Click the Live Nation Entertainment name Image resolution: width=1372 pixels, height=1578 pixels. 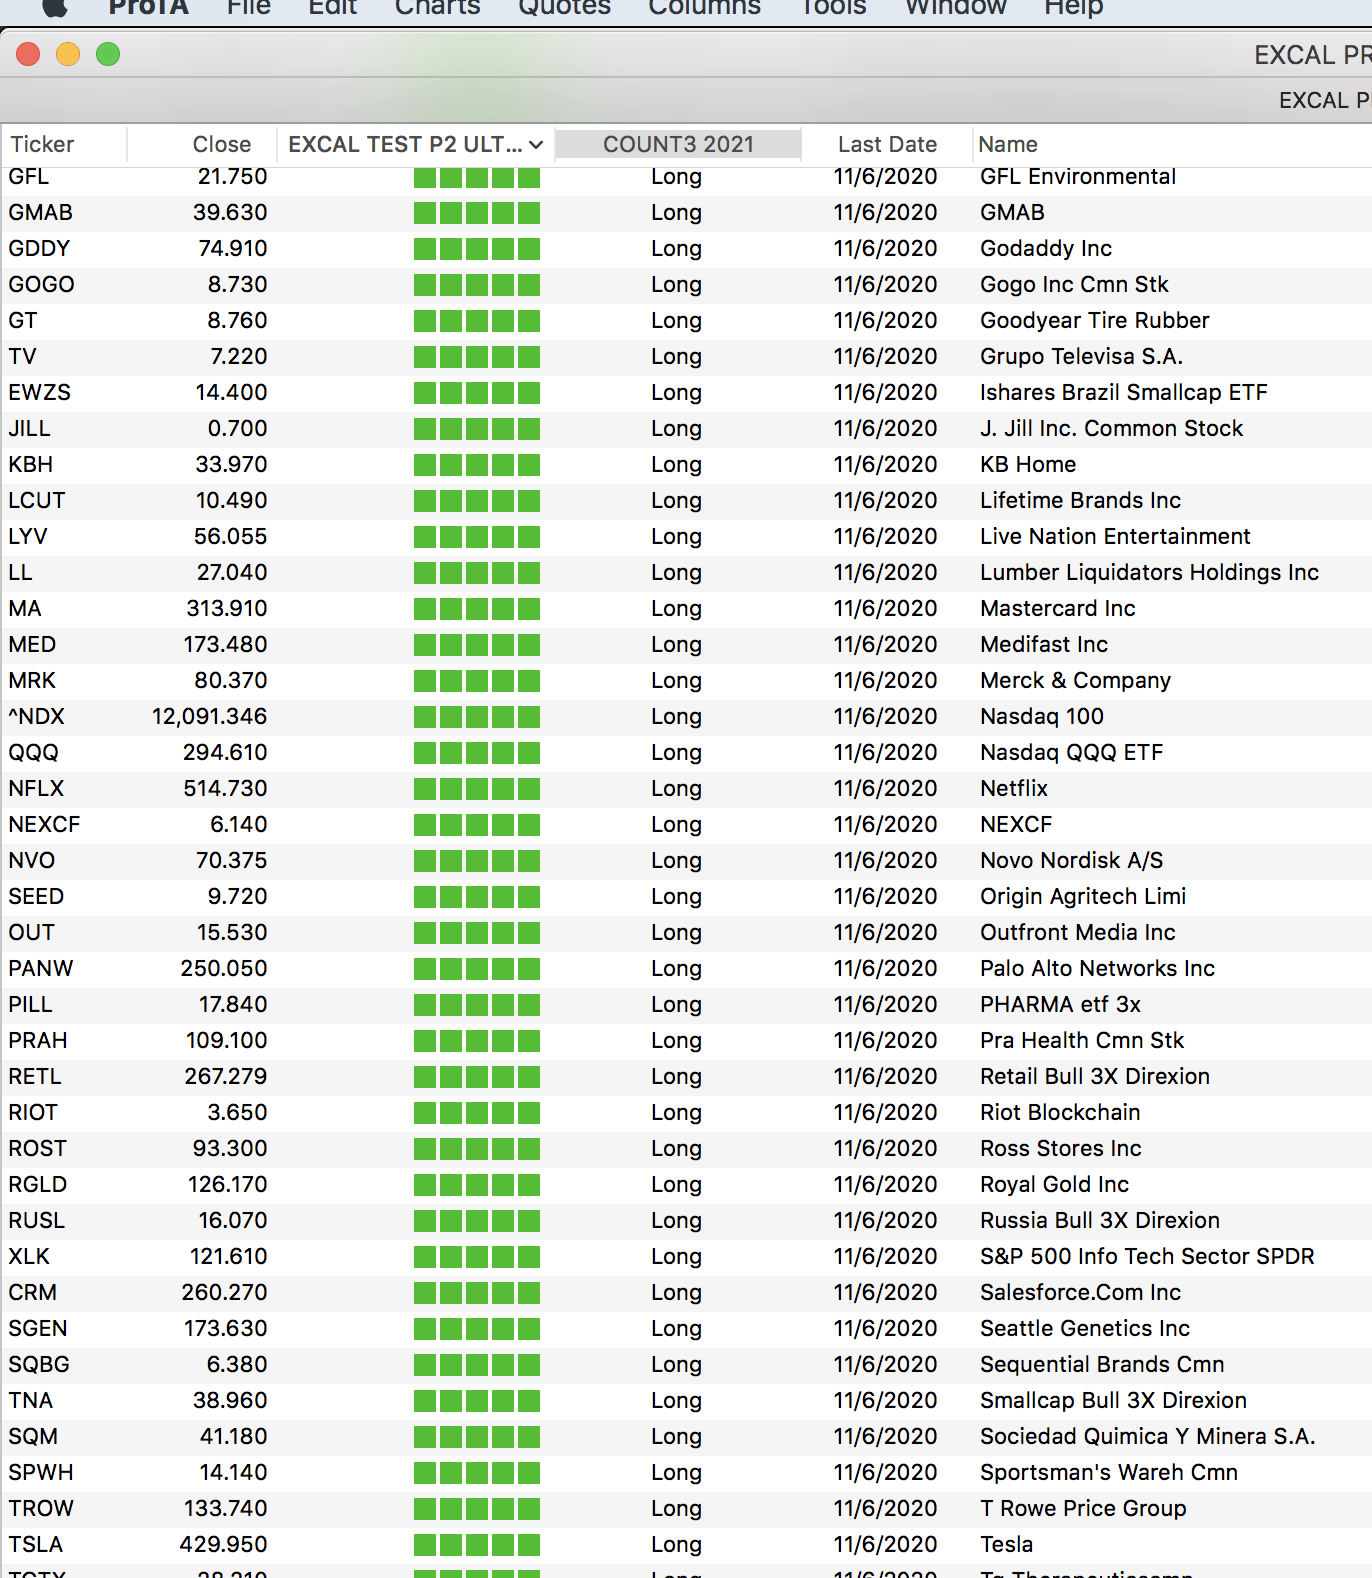1115,537
